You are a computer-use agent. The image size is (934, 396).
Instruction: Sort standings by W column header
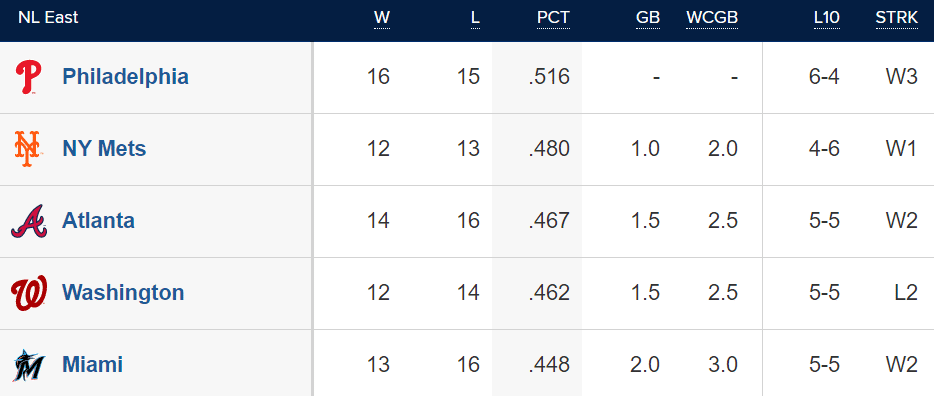pyautogui.click(x=382, y=18)
